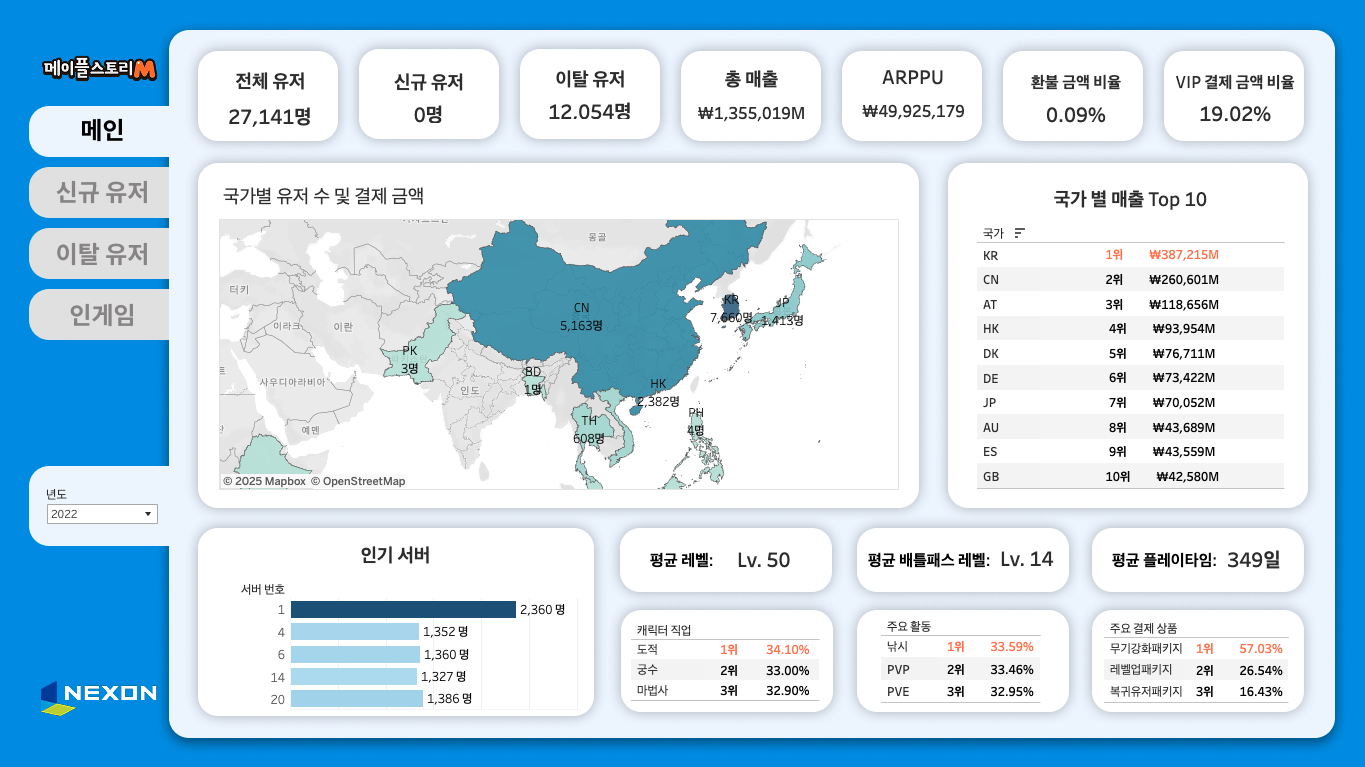
Task: Click the NEXON logo
Action: click(99, 697)
